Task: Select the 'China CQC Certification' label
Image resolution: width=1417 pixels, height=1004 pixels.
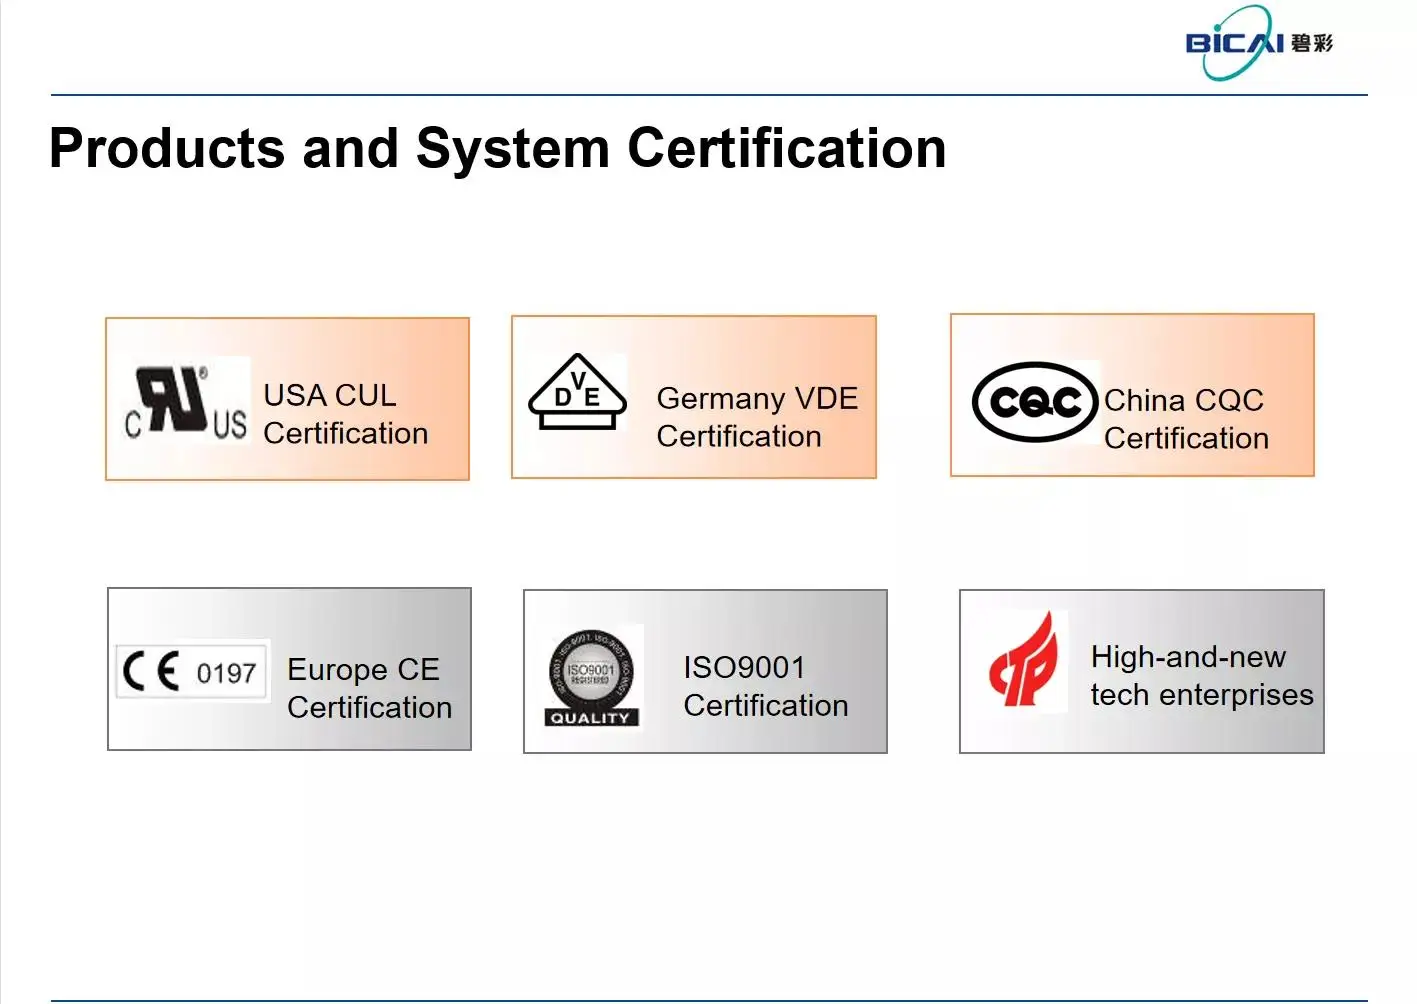Action: (x=1186, y=419)
